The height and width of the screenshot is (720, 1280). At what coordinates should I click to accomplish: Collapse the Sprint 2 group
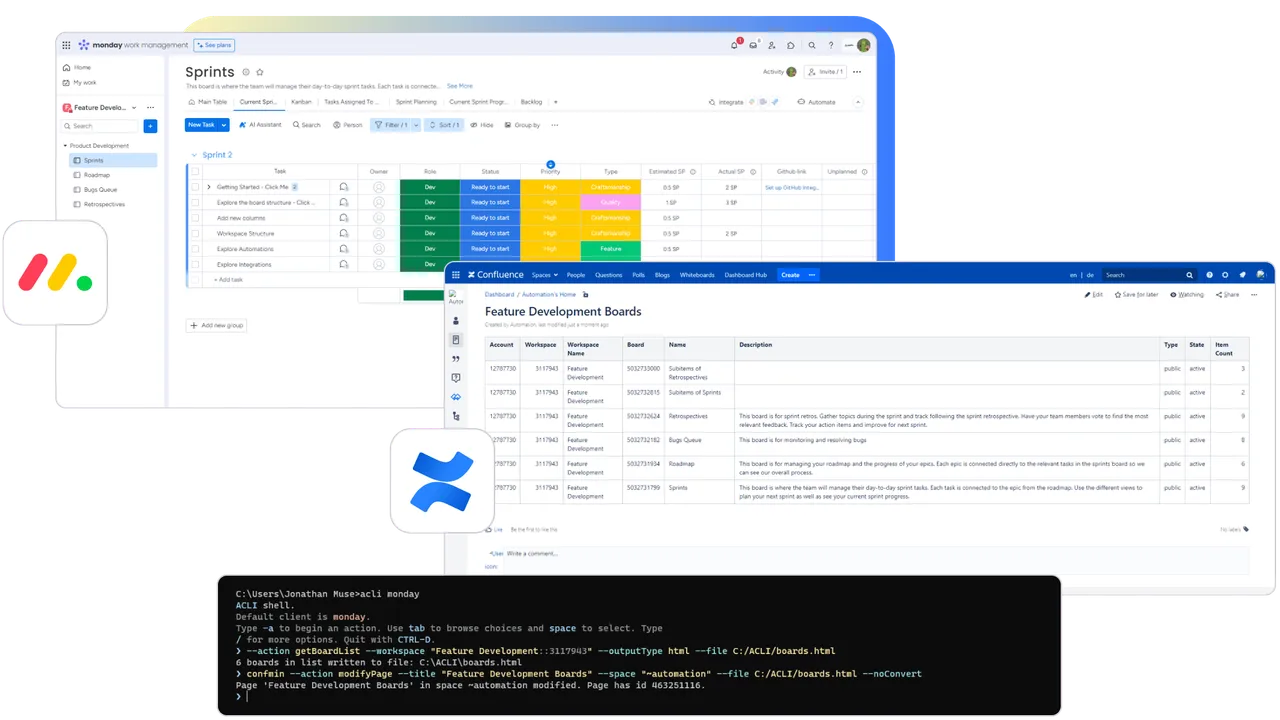[x=193, y=155]
